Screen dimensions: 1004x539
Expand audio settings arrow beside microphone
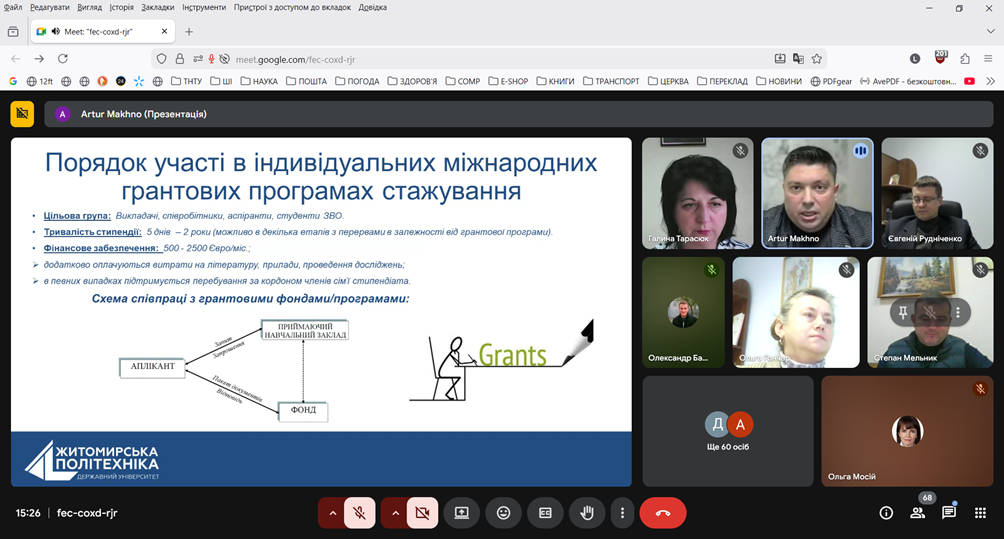[x=332, y=513]
